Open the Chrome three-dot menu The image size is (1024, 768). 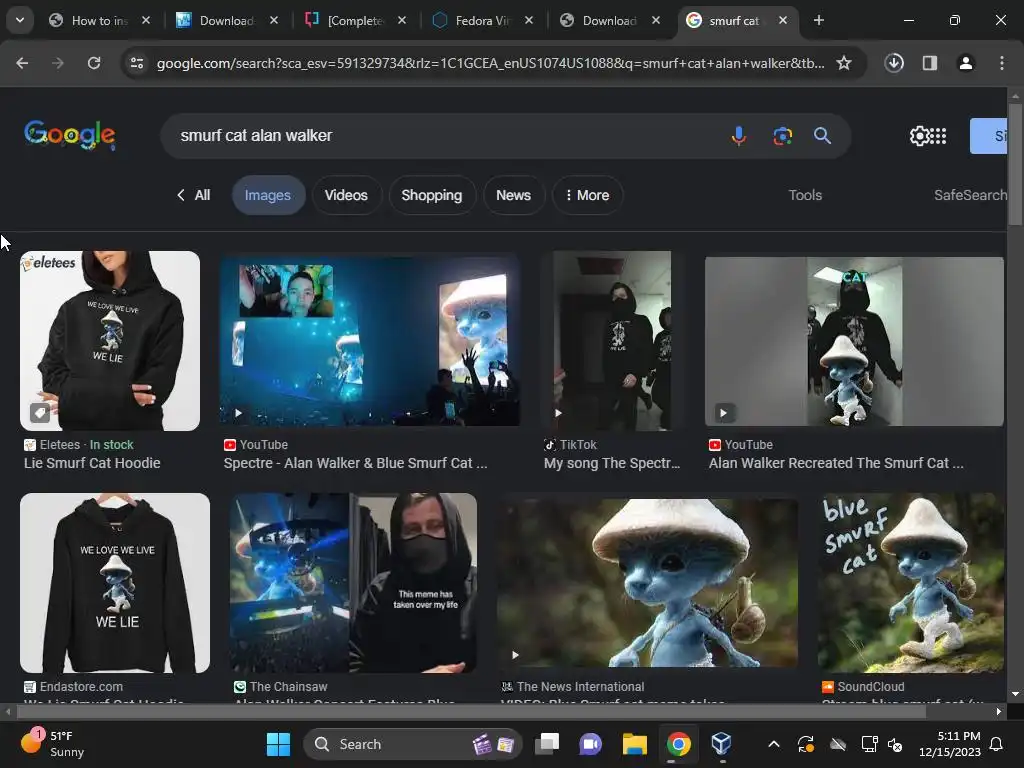[x=1001, y=63]
